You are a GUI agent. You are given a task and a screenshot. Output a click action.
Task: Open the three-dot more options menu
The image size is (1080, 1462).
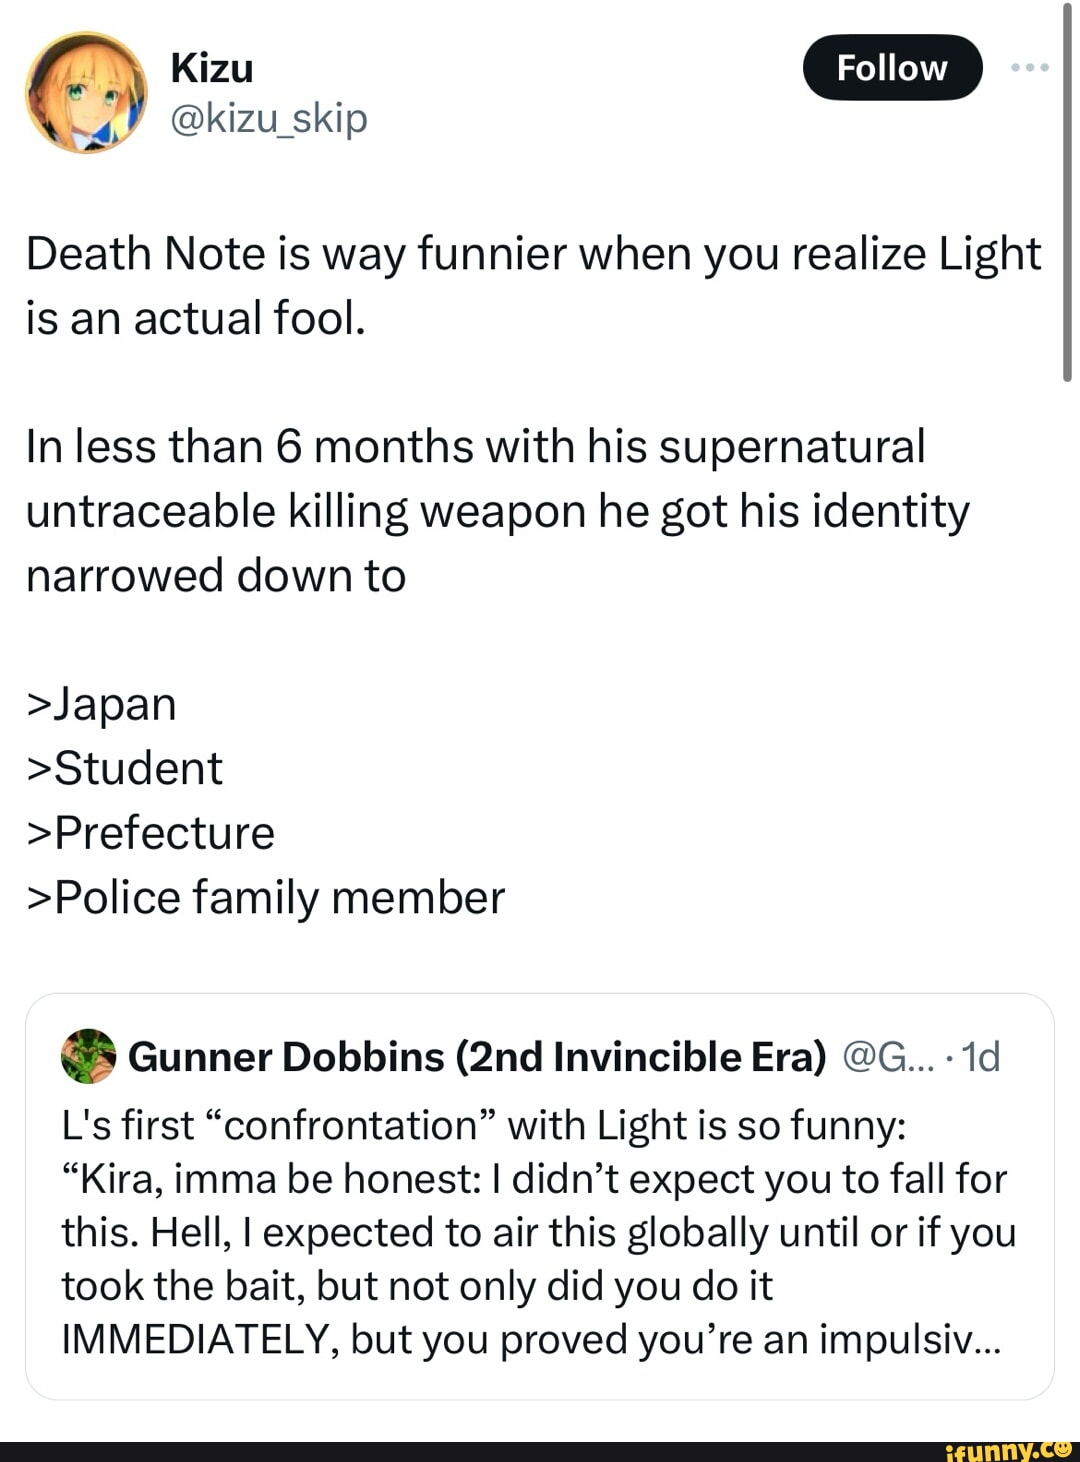coord(1030,68)
